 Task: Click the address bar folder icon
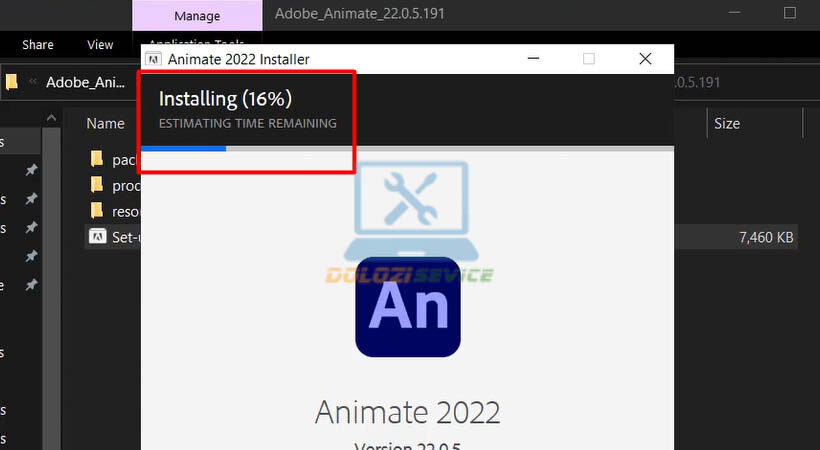[x=12, y=82]
